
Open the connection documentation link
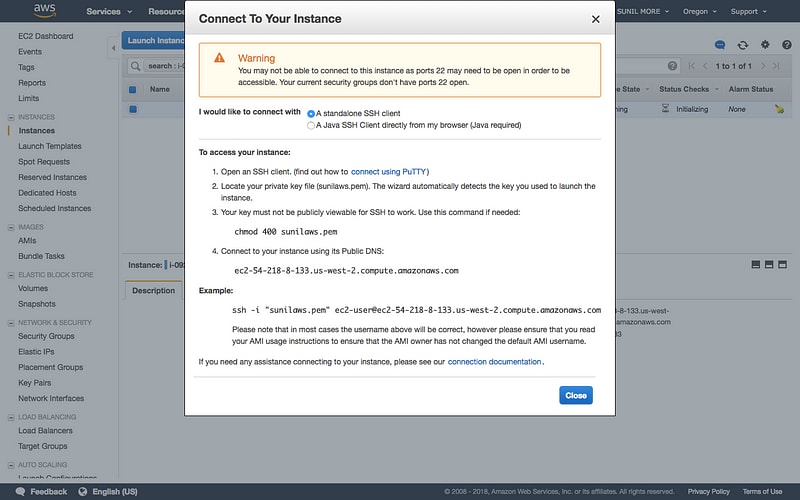tap(494, 362)
